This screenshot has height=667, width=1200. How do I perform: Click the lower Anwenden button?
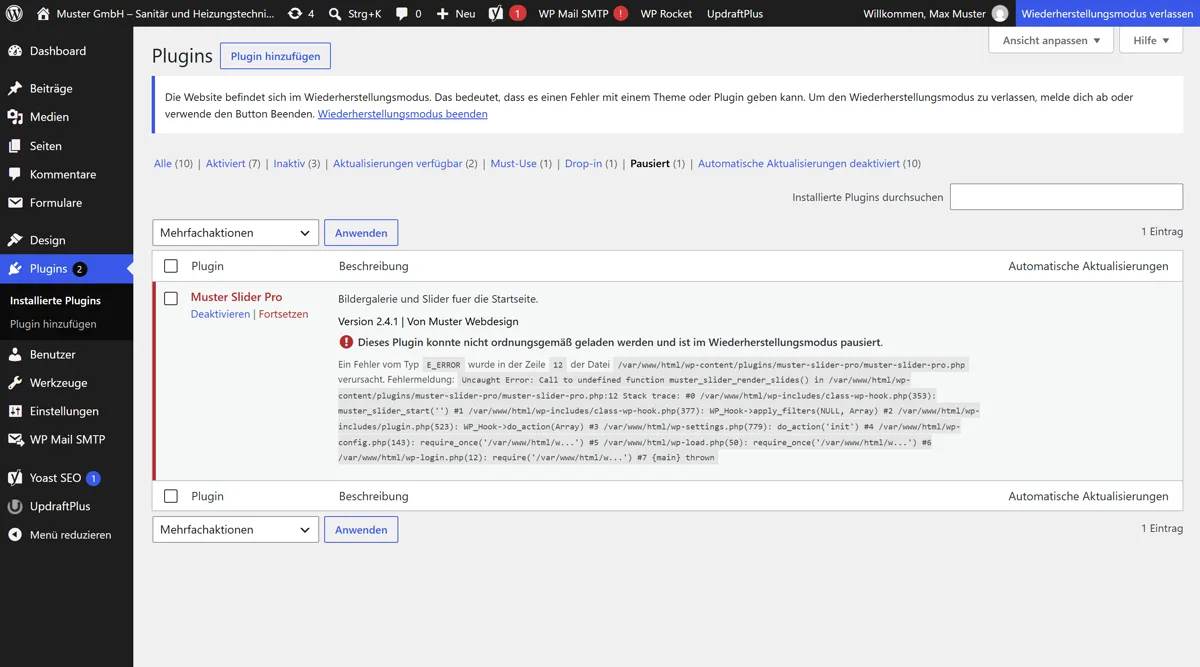(361, 530)
